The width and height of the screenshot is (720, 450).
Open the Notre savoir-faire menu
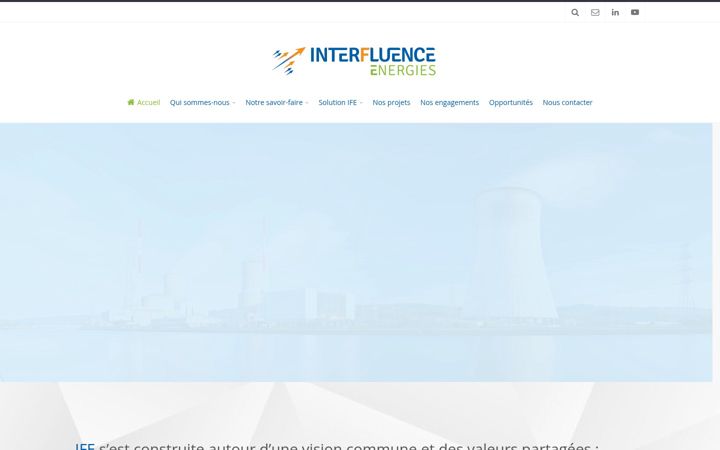click(x=274, y=102)
